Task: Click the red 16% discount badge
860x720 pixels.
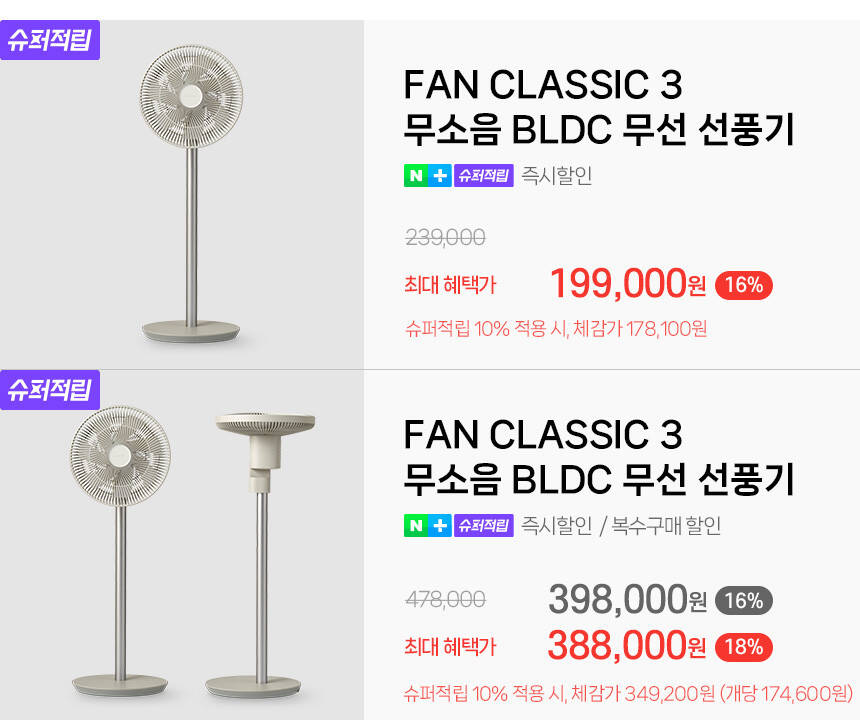Action: point(743,285)
